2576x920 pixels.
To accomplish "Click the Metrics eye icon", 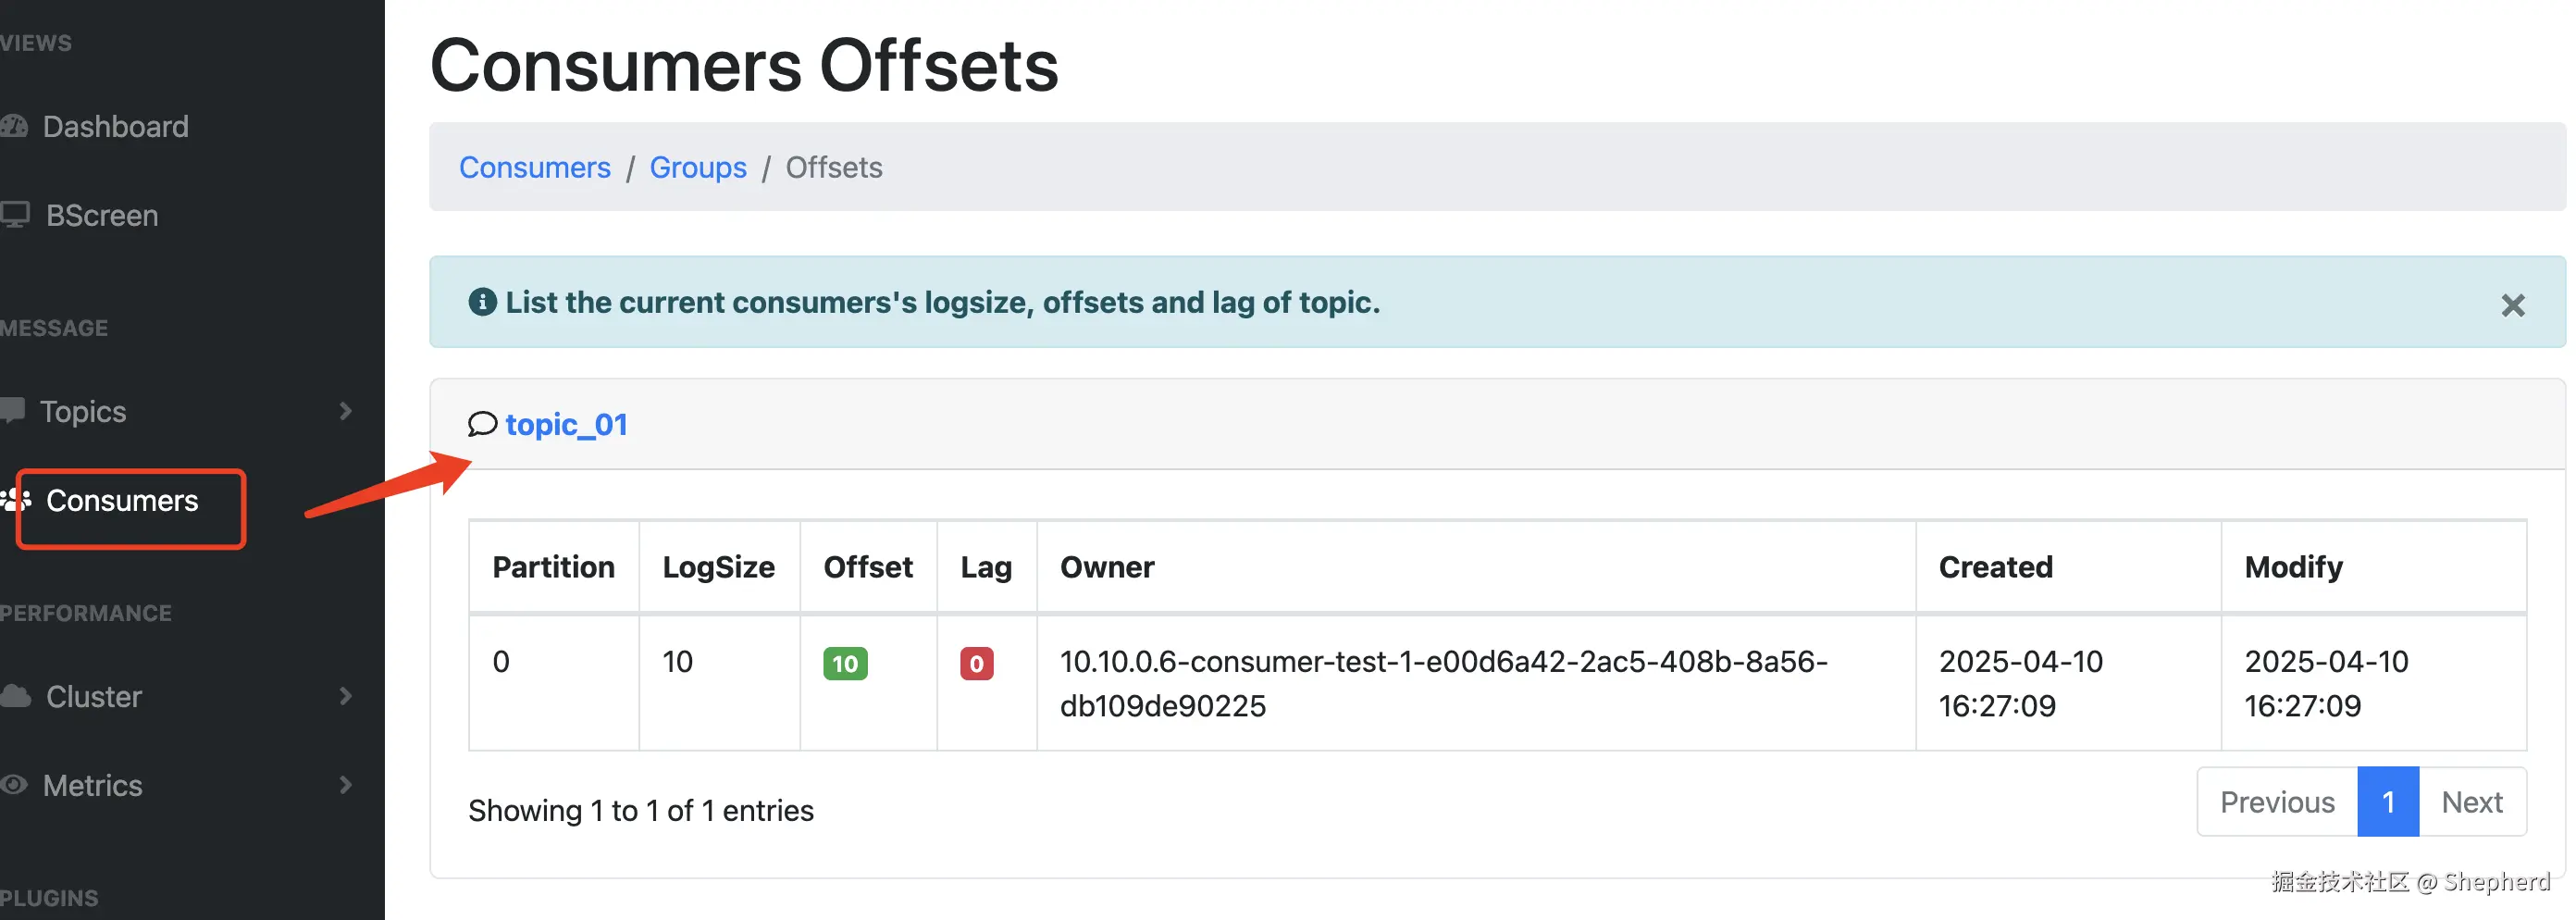I will (x=14, y=785).
